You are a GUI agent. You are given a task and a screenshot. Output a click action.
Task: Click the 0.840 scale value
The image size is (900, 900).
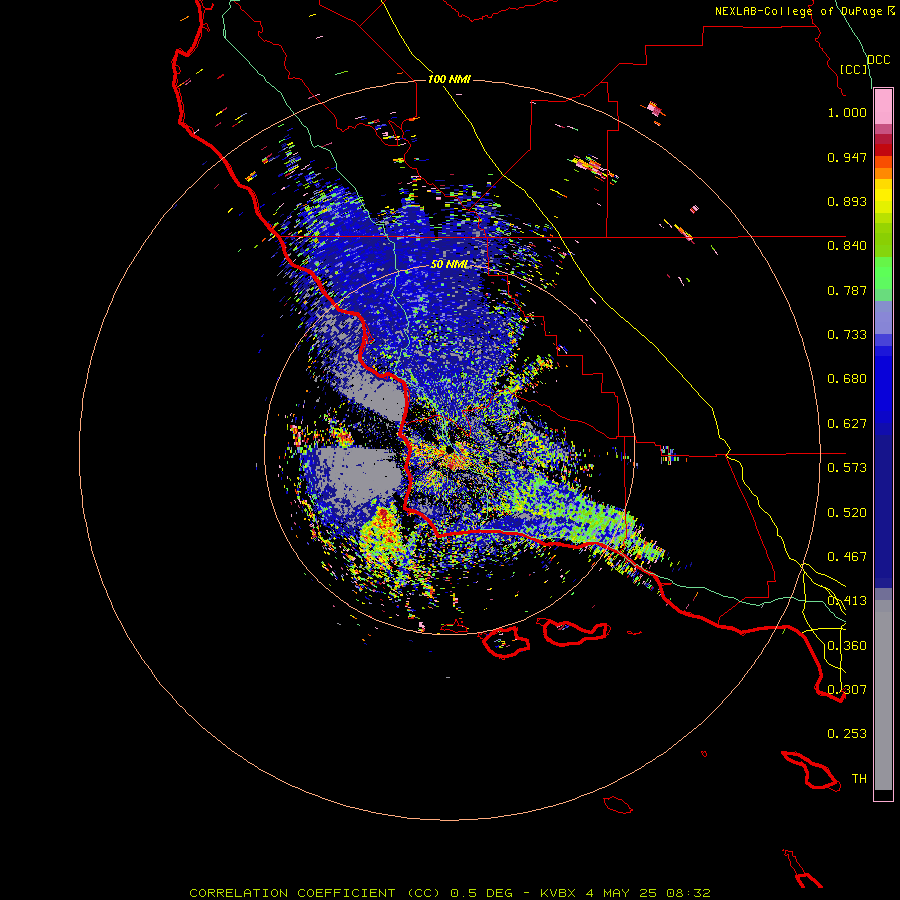(847, 246)
